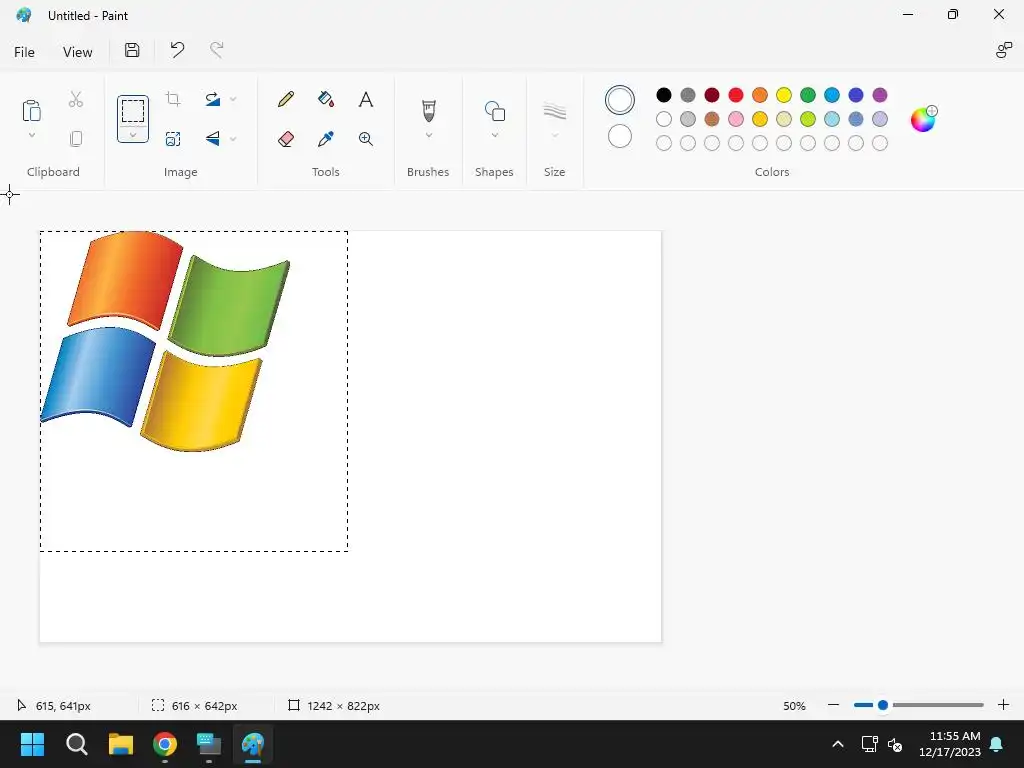Expand the Brushes dropdown chevron
This screenshot has height=768, width=1024.
click(x=428, y=135)
